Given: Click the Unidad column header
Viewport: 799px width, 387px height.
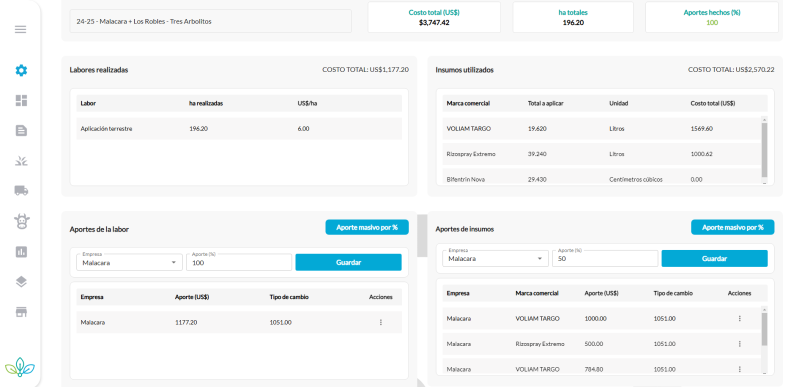Looking at the screenshot, I should click(x=619, y=103).
